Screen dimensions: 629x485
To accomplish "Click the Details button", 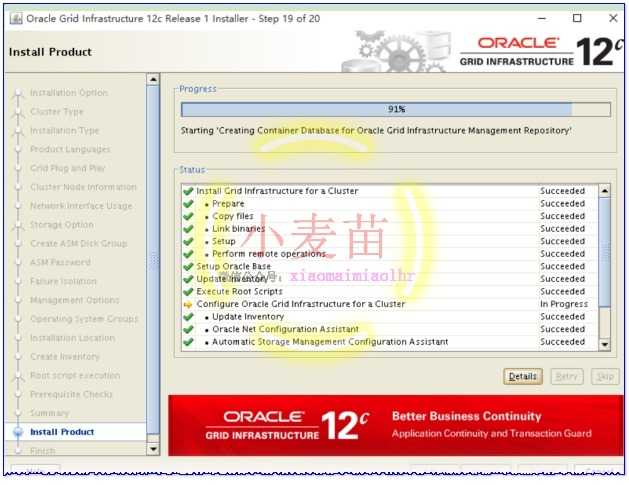I will (x=523, y=376).
